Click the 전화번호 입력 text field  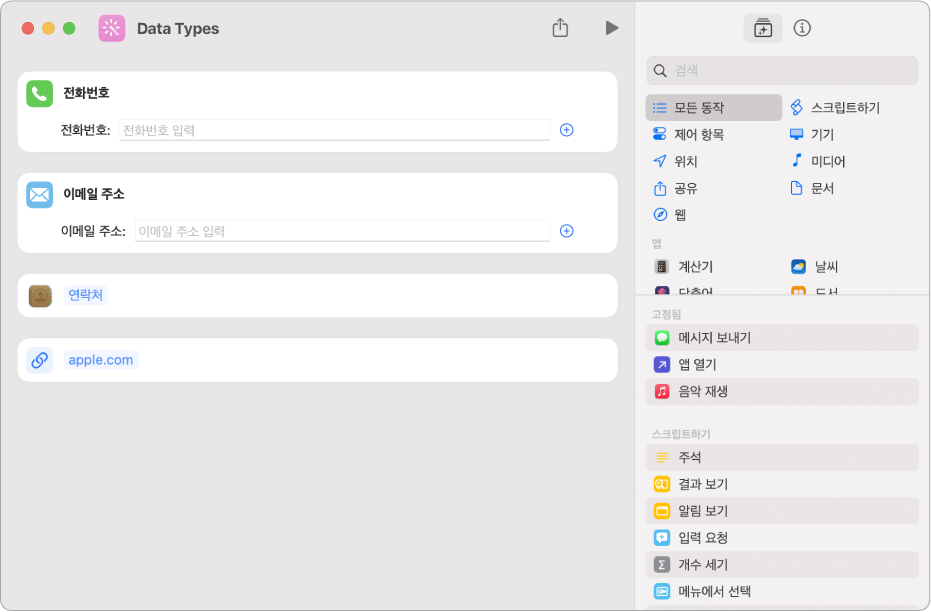[x=335, y=130]
